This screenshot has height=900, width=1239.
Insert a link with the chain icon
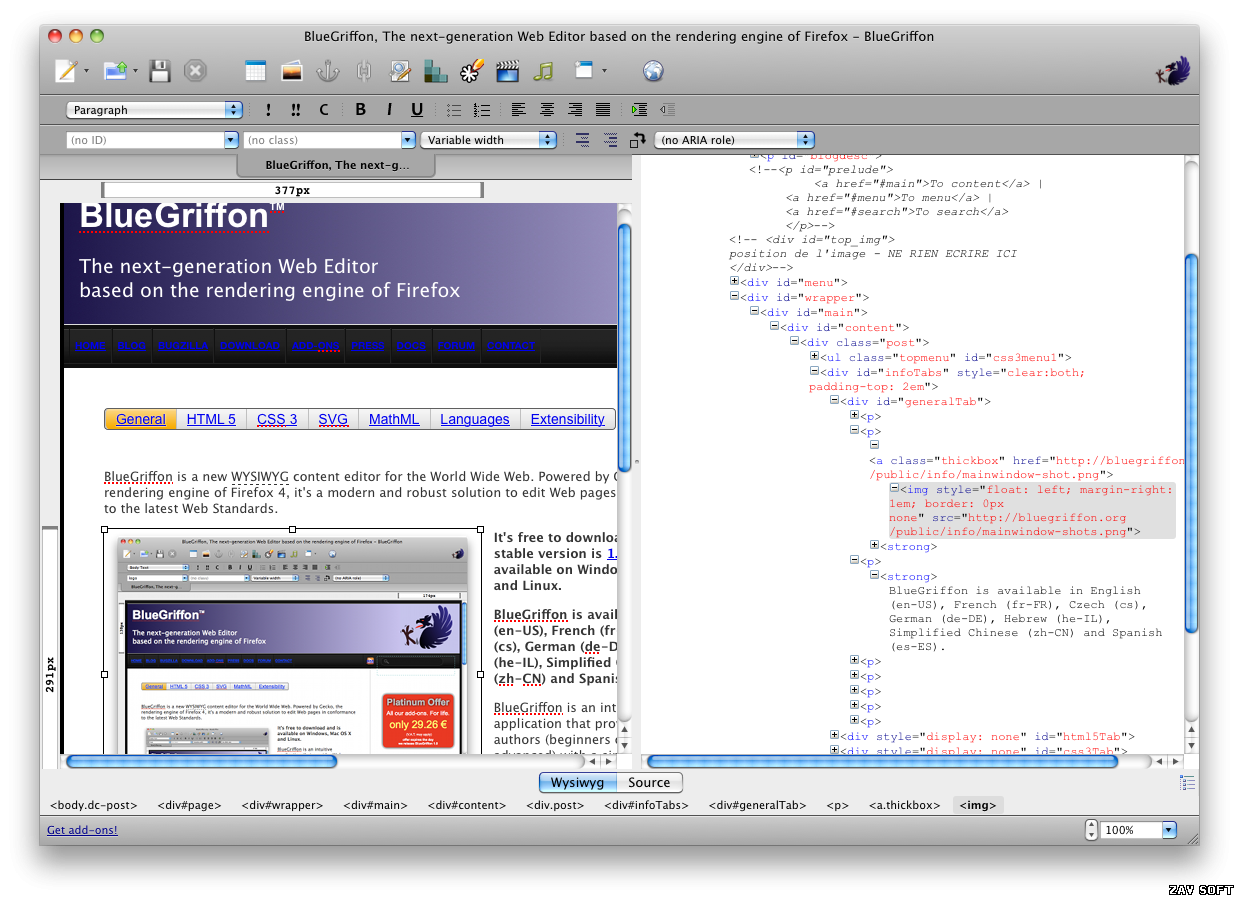click(364, 71)
